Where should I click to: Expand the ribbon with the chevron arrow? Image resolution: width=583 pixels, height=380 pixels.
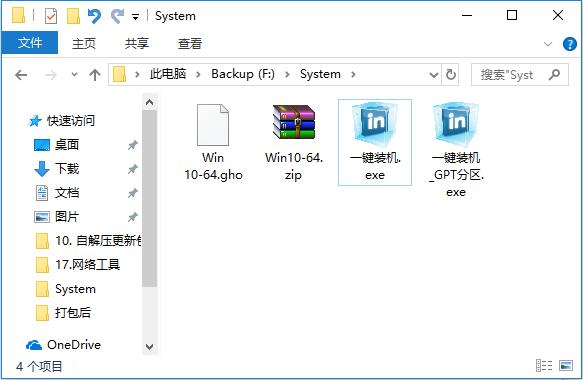tap(548, 44)
